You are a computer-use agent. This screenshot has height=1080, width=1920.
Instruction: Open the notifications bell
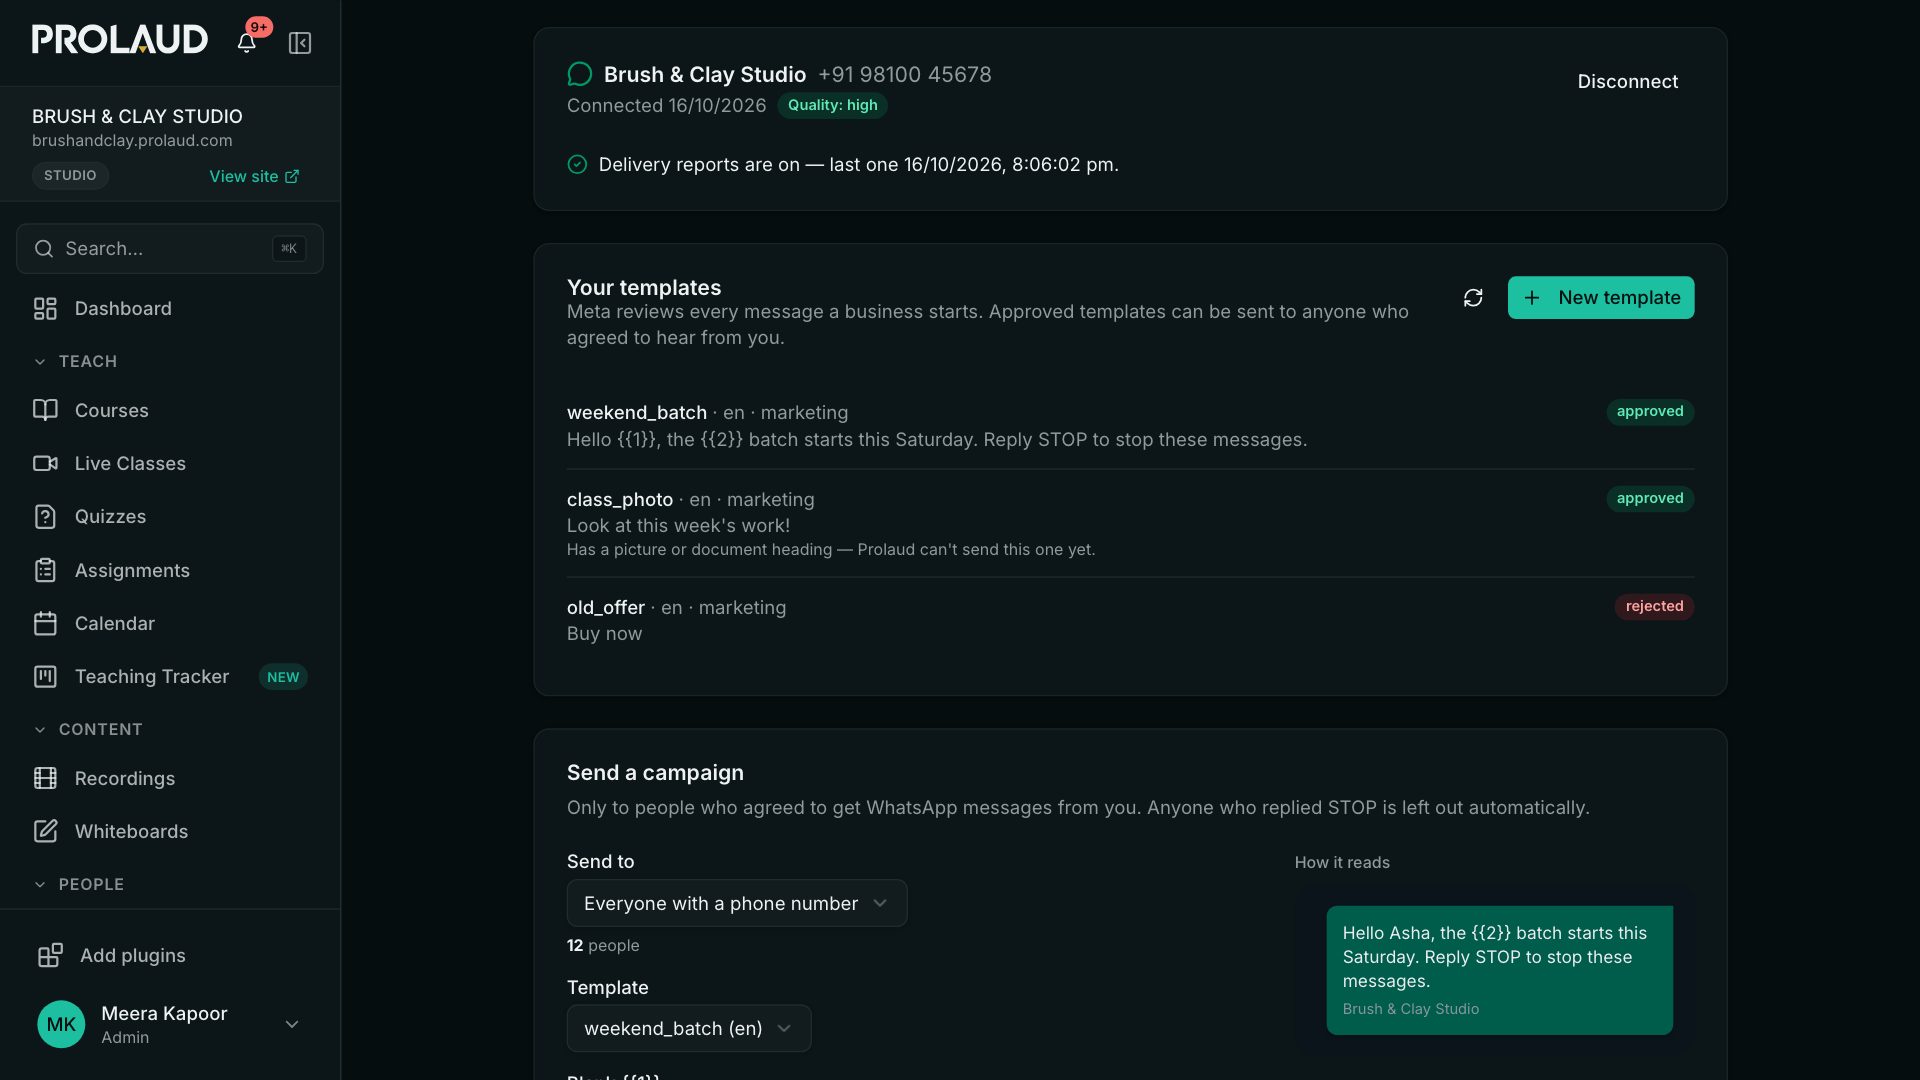246,42
